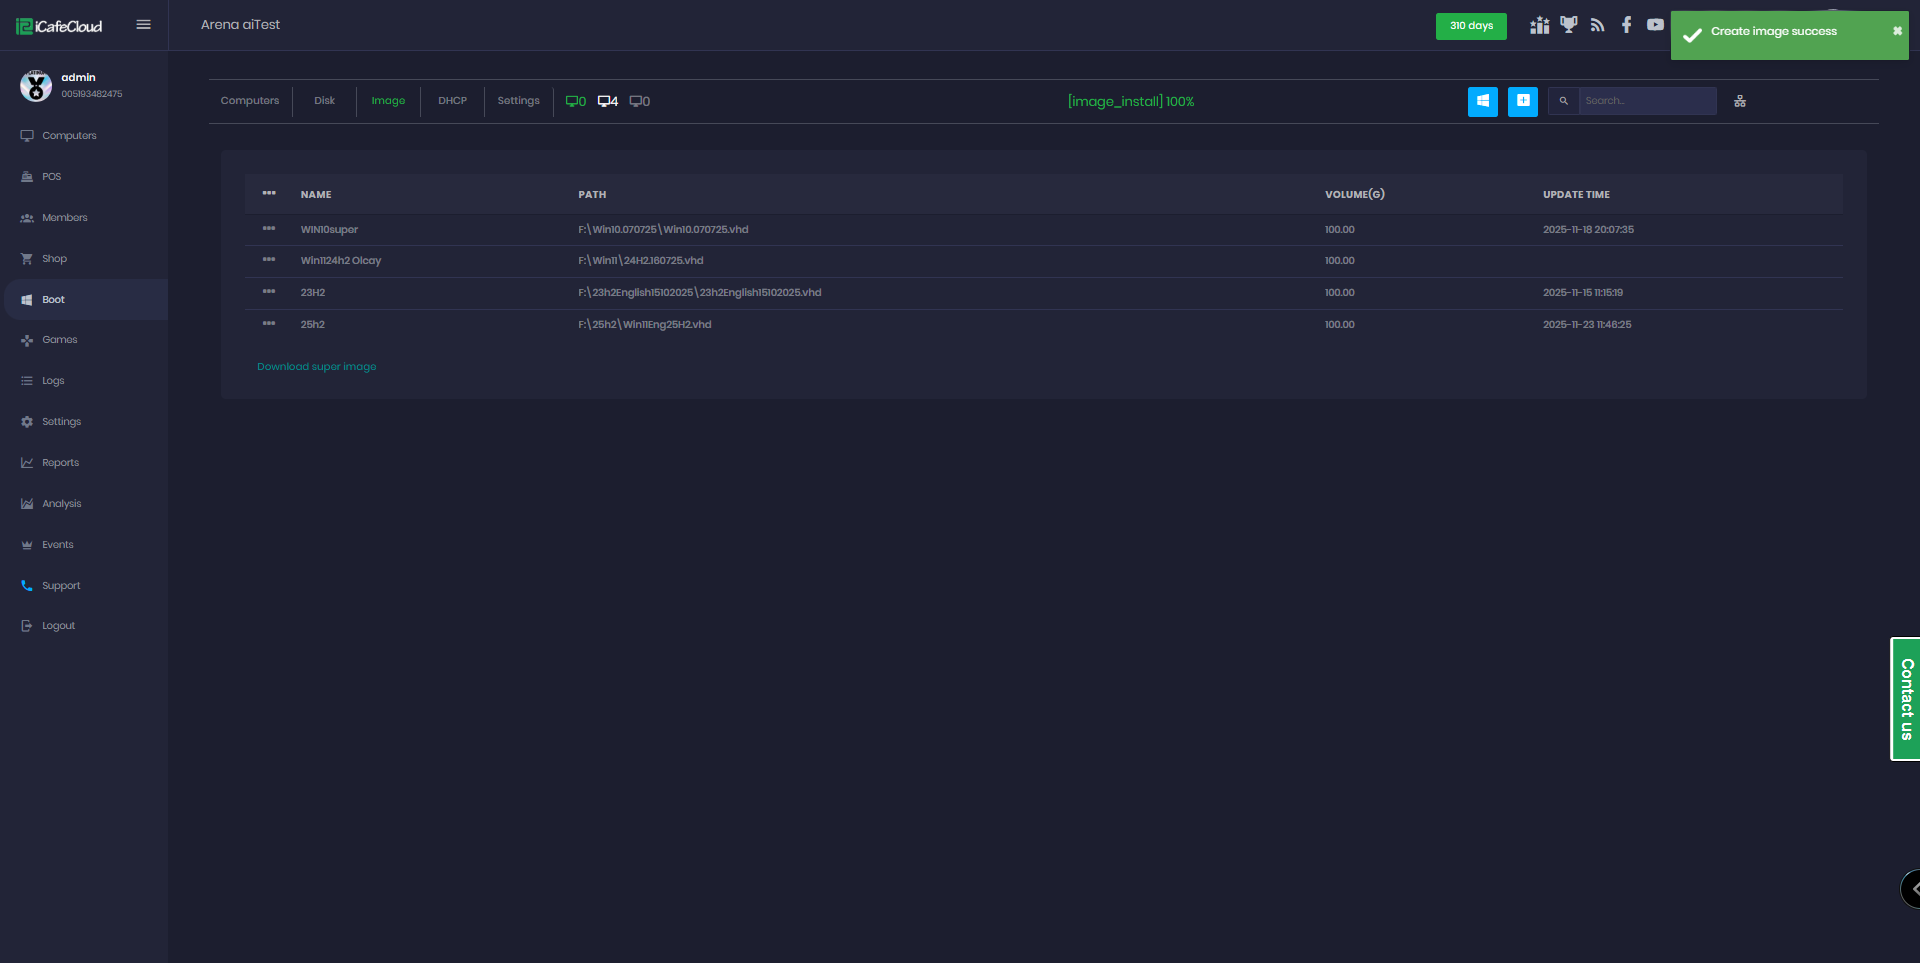Image resolution: width=1920 pixels, height=963 pixels.
Task: Click the network topology icon near search
Action: (x=1740, y=100)
